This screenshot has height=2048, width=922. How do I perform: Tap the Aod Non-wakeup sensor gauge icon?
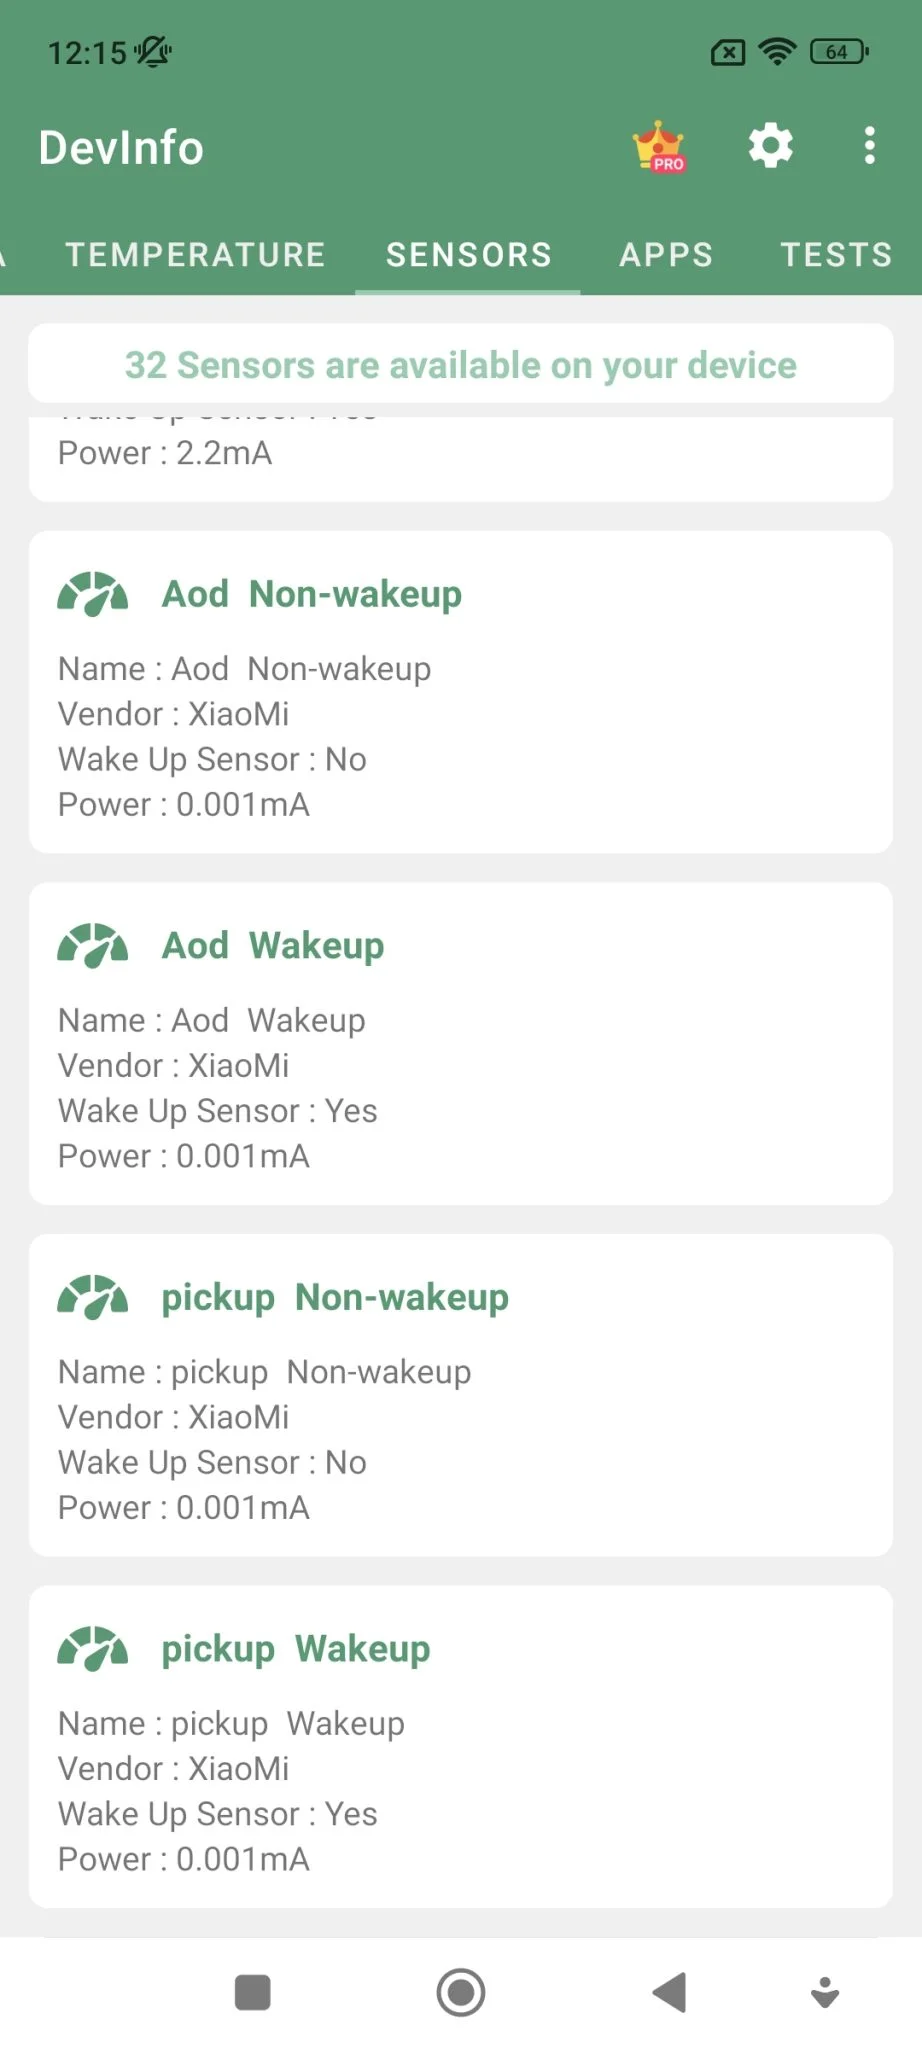(x=93, y=594)
